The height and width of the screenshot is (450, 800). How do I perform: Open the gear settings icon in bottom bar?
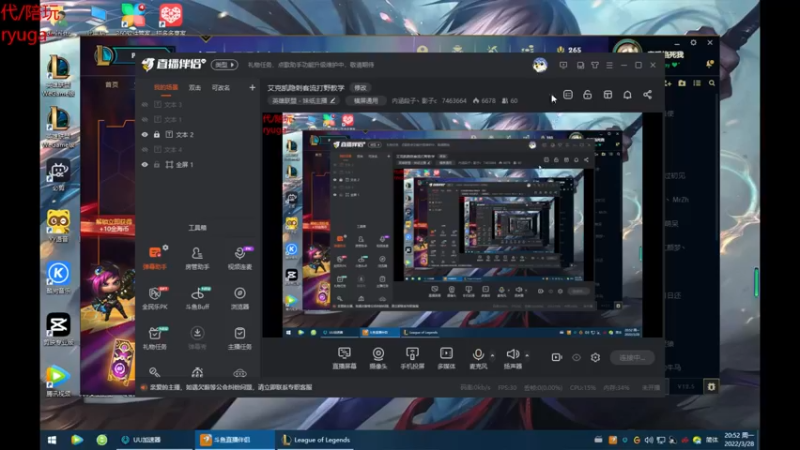point(595,358)
